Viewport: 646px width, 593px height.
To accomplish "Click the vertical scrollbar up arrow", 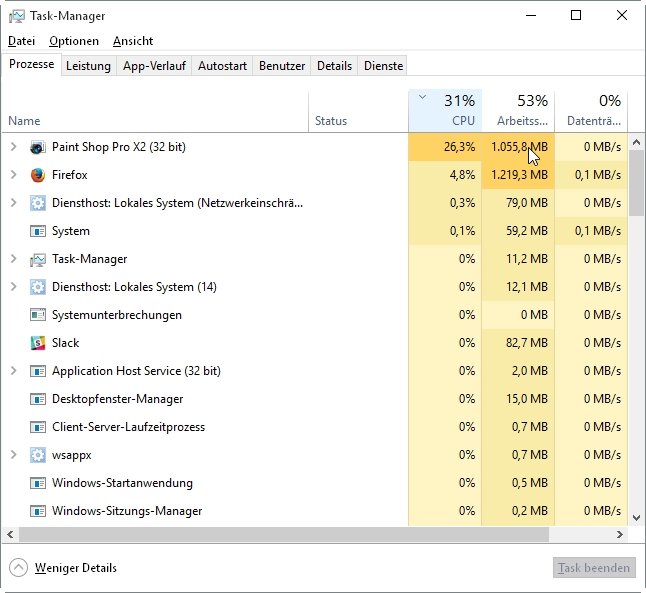I will pos(637,143).
